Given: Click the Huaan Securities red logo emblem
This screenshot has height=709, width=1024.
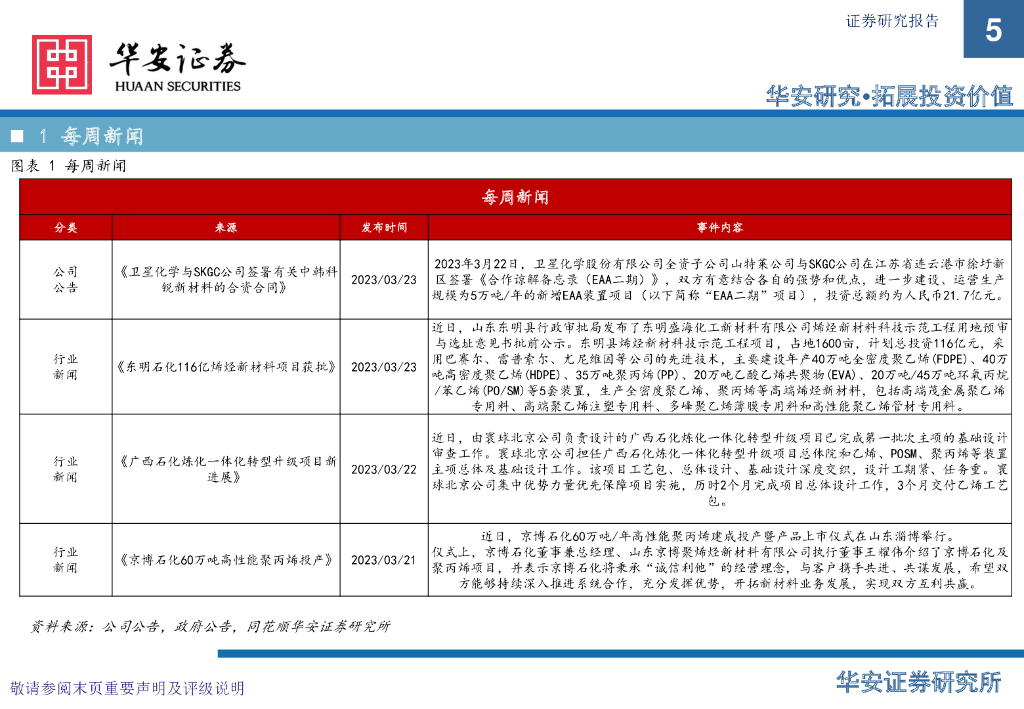Looking at the screenshot, I should coord(62,65).
